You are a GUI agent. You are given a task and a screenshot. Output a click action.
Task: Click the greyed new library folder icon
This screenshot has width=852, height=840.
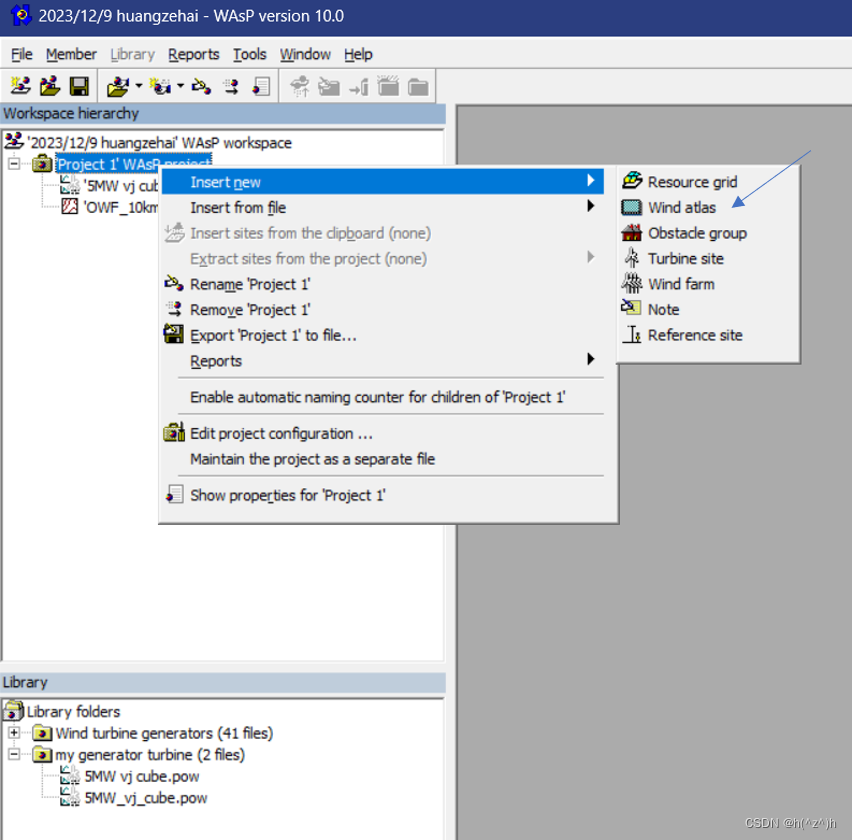coord(388,86)
